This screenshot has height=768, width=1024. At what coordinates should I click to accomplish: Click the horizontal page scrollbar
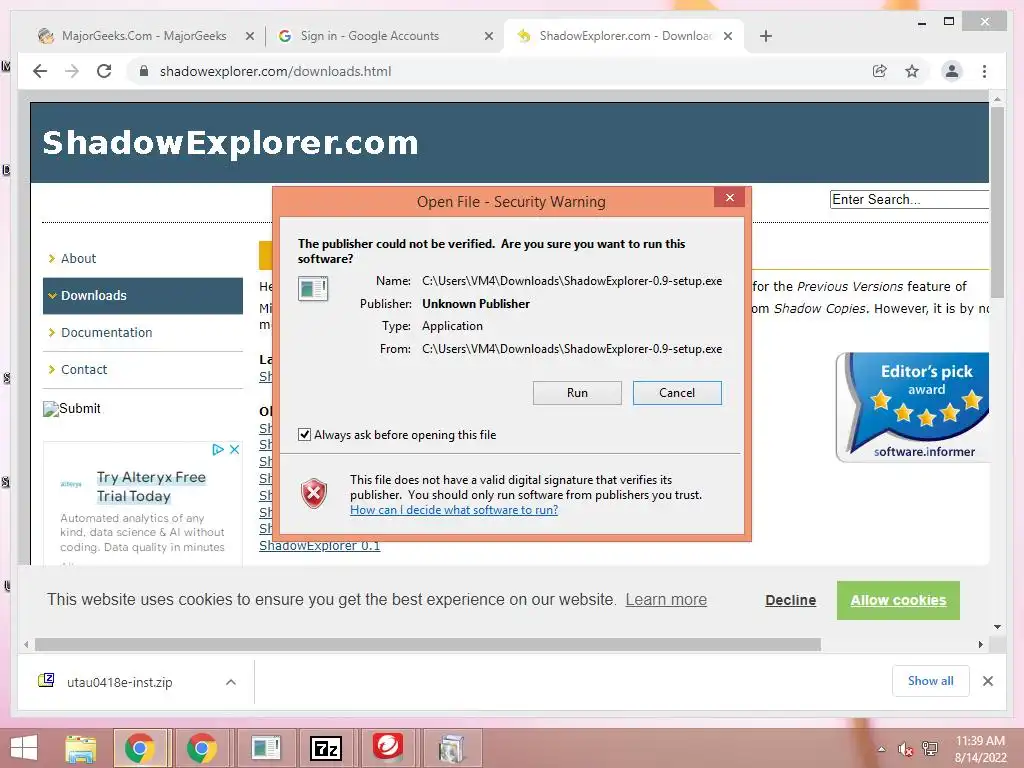(x=428, y=645)
